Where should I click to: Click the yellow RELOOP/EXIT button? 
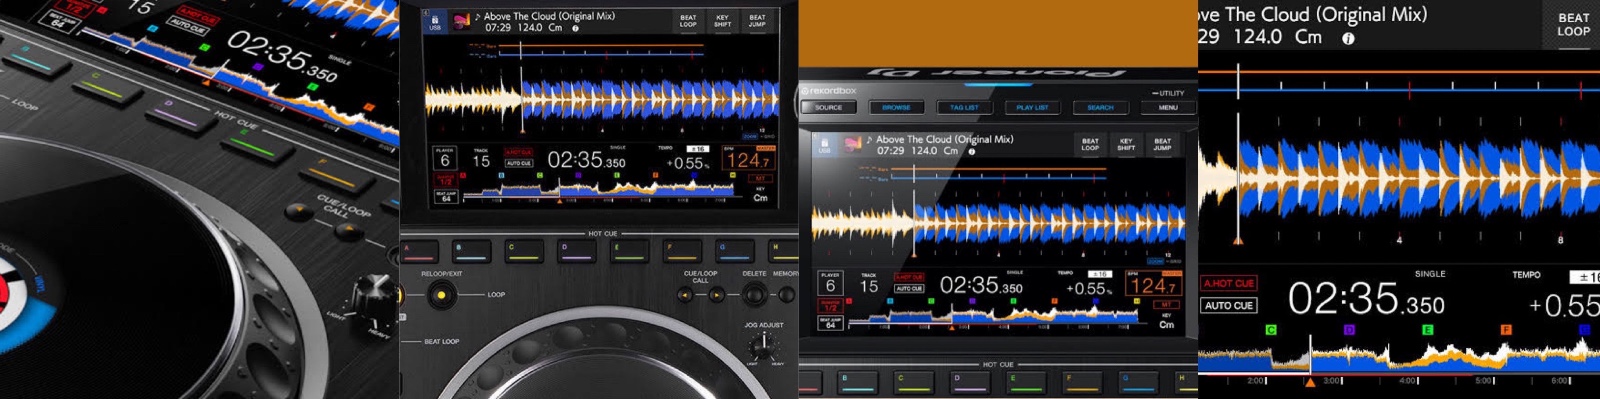coord(440,295)
